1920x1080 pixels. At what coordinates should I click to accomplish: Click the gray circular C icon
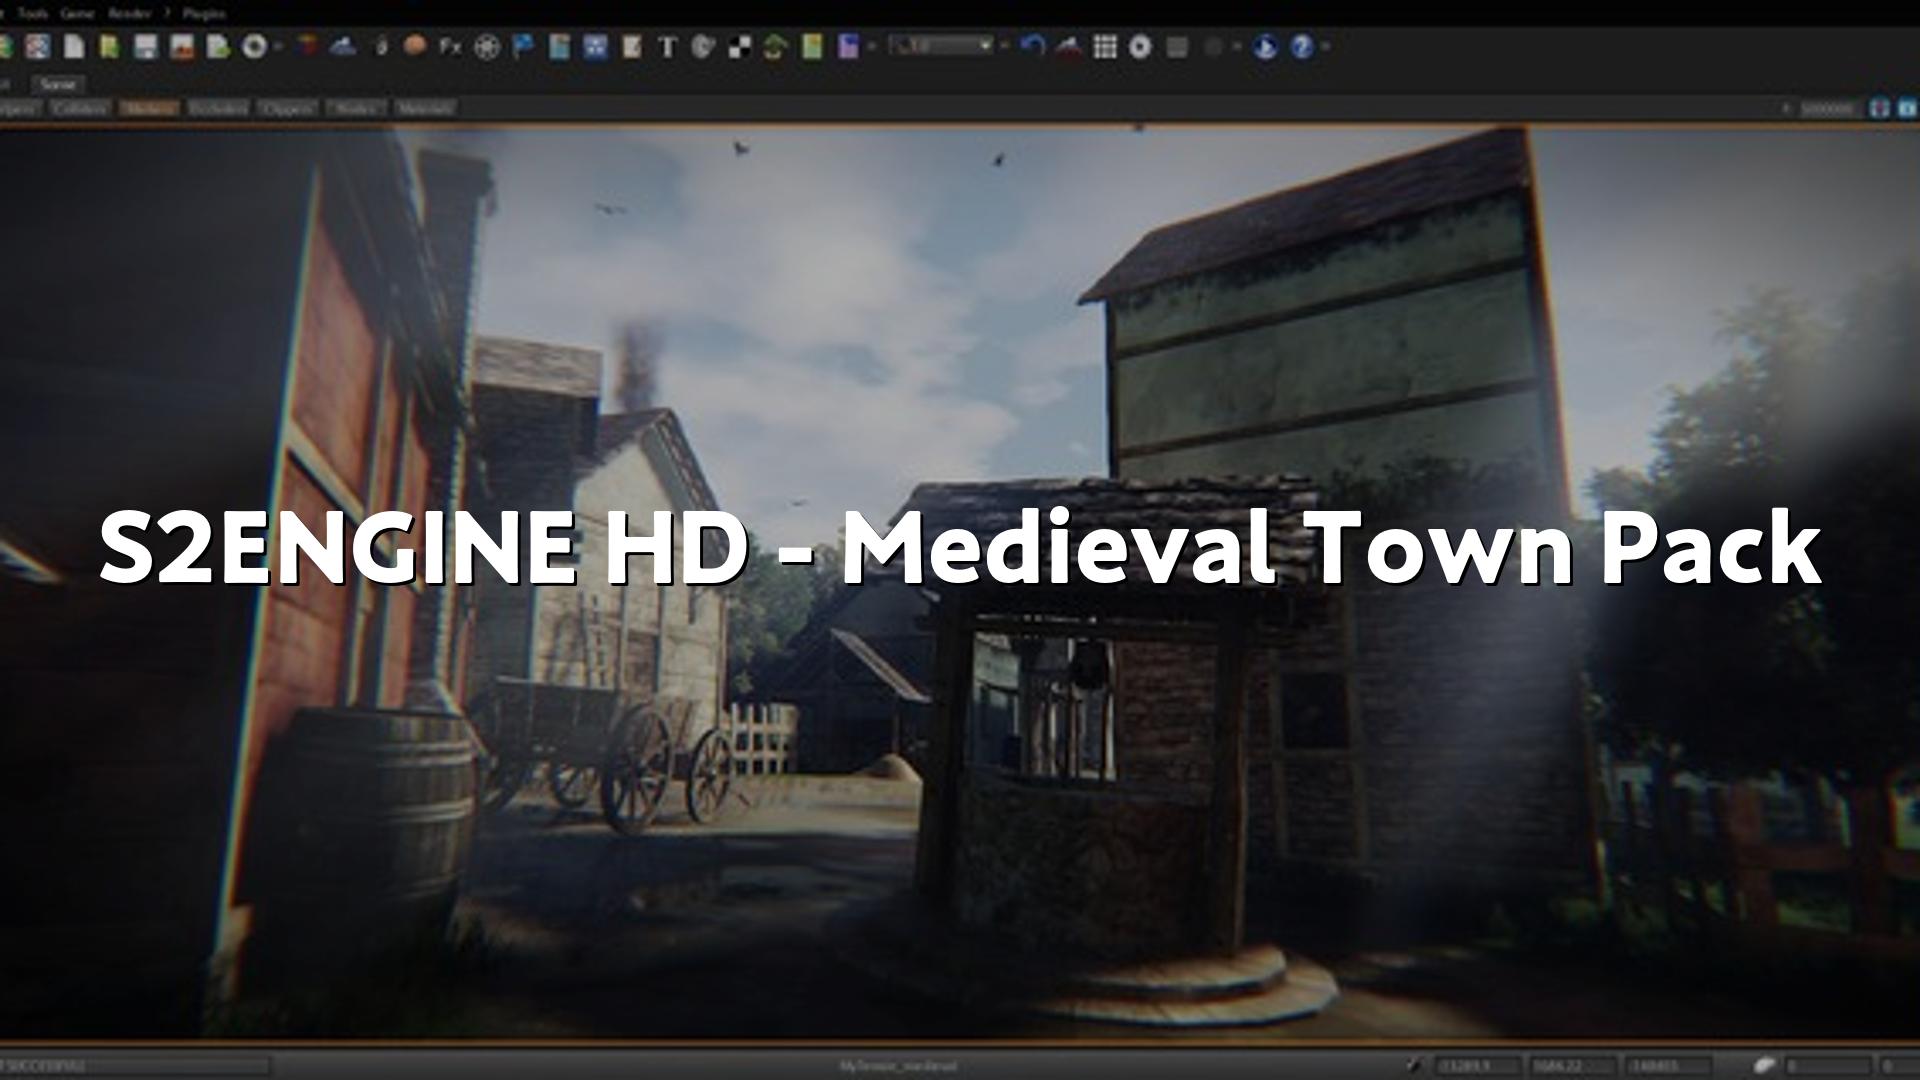click(x=703, y=46)
